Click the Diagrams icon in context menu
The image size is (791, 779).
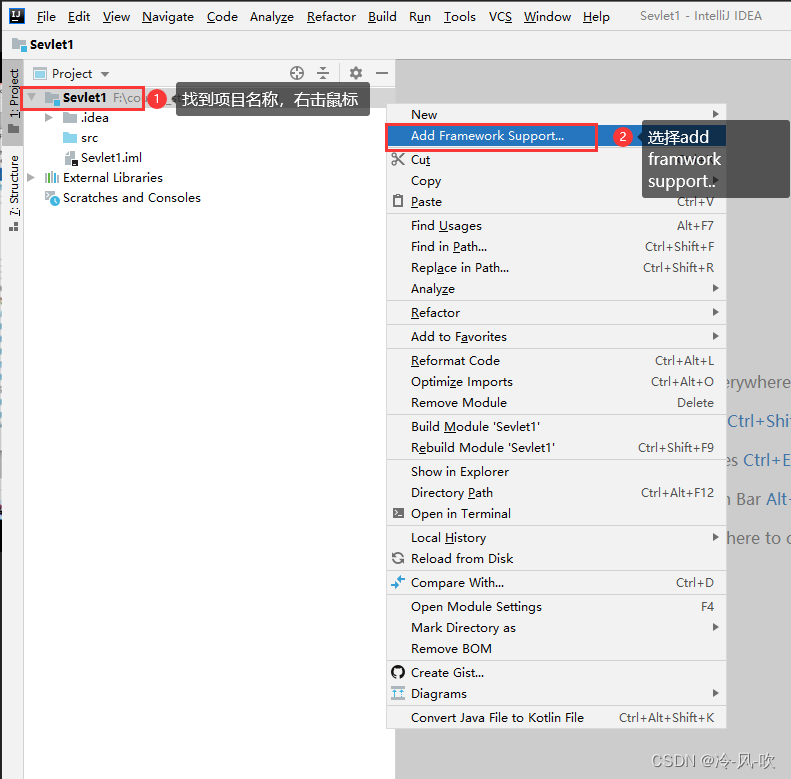coord(398,693)
